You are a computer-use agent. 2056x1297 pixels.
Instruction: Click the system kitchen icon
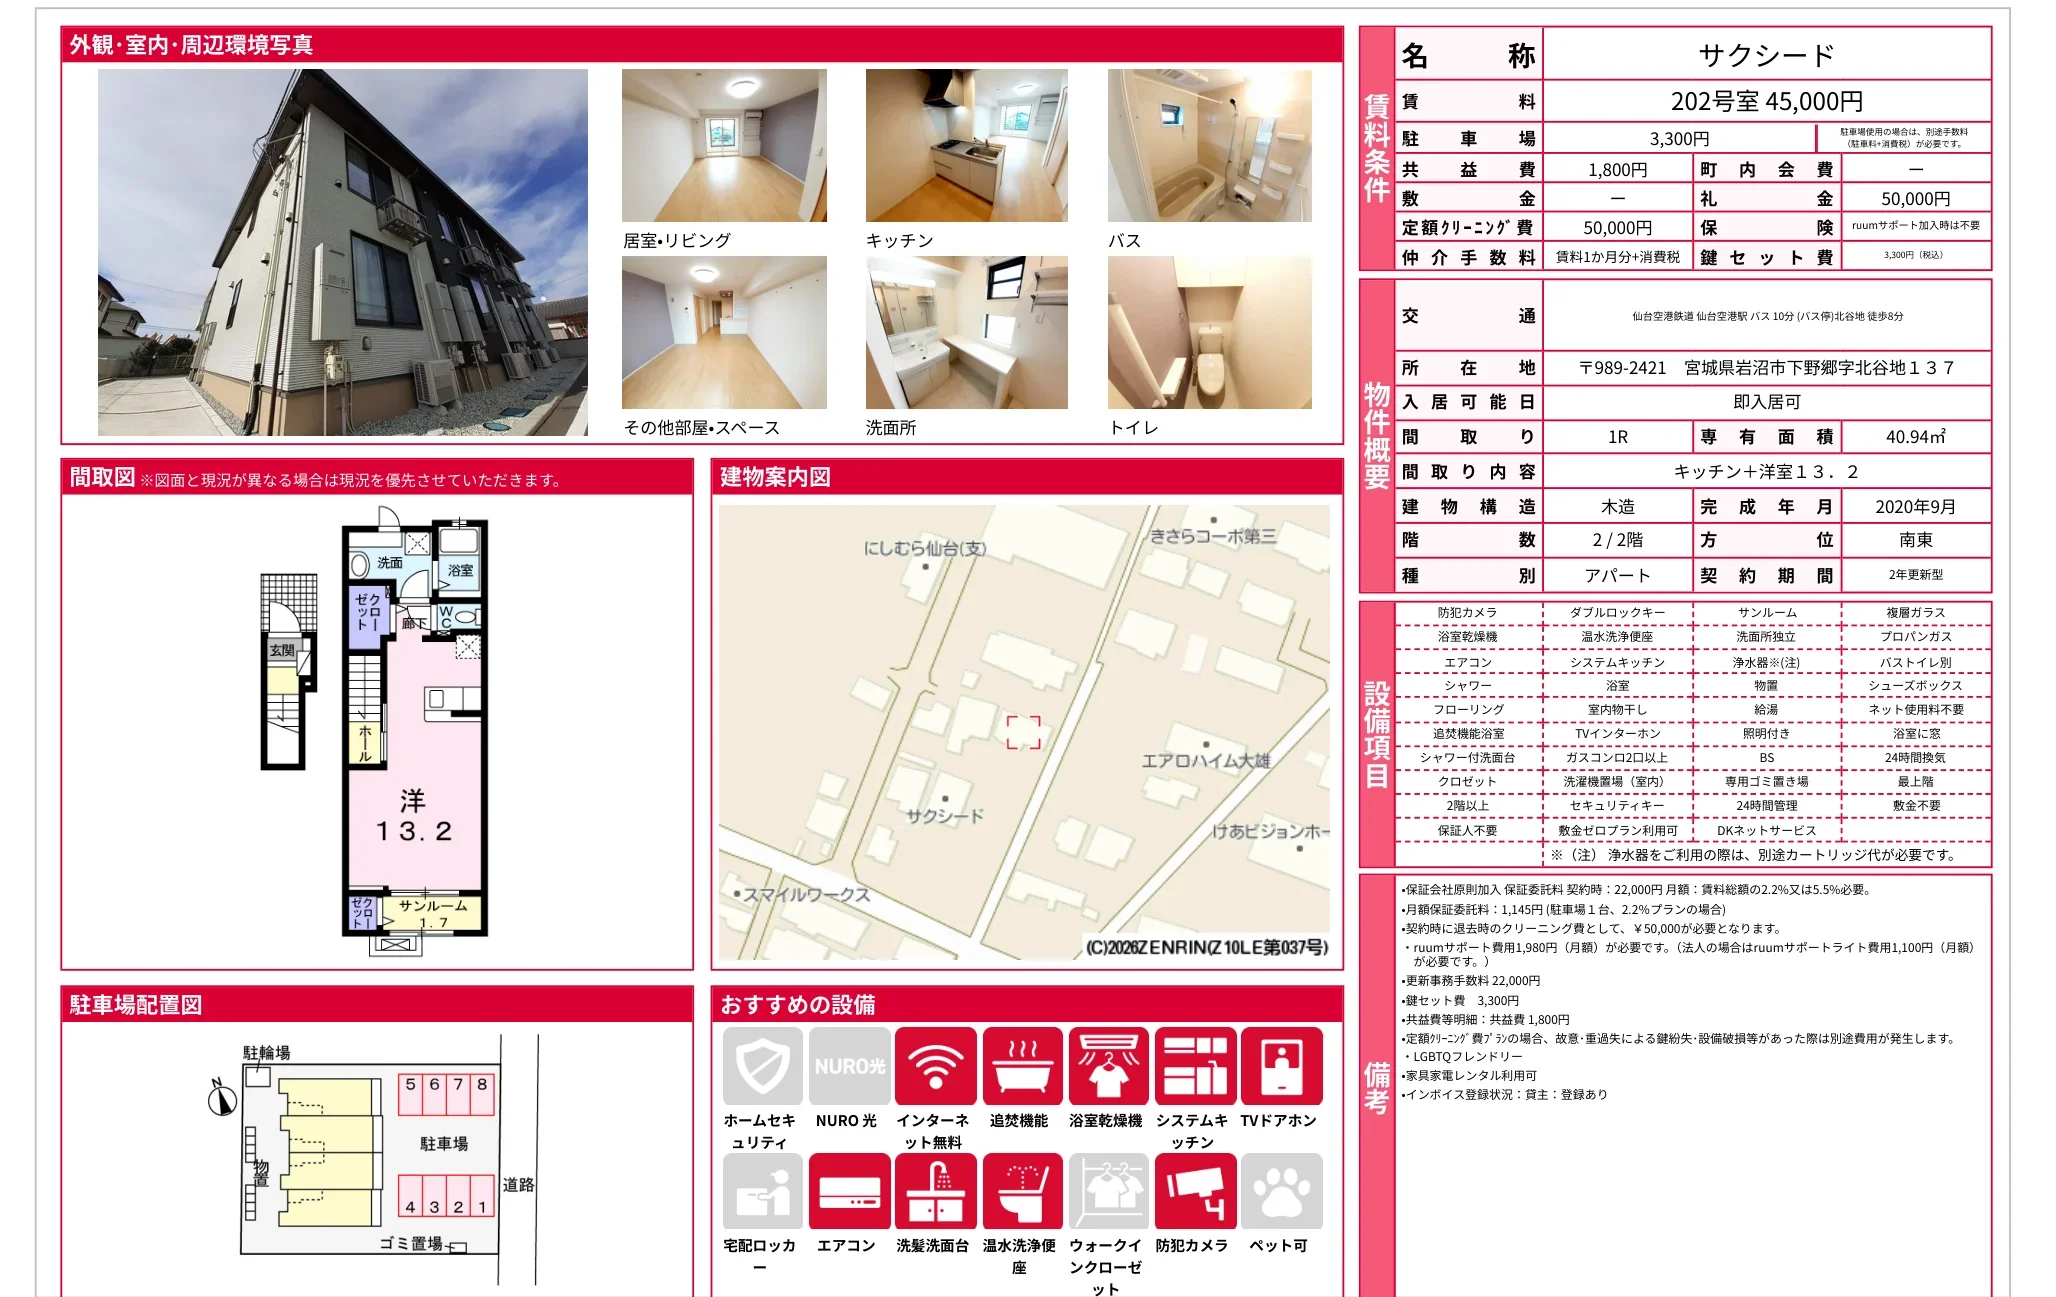[1195, 1066]
